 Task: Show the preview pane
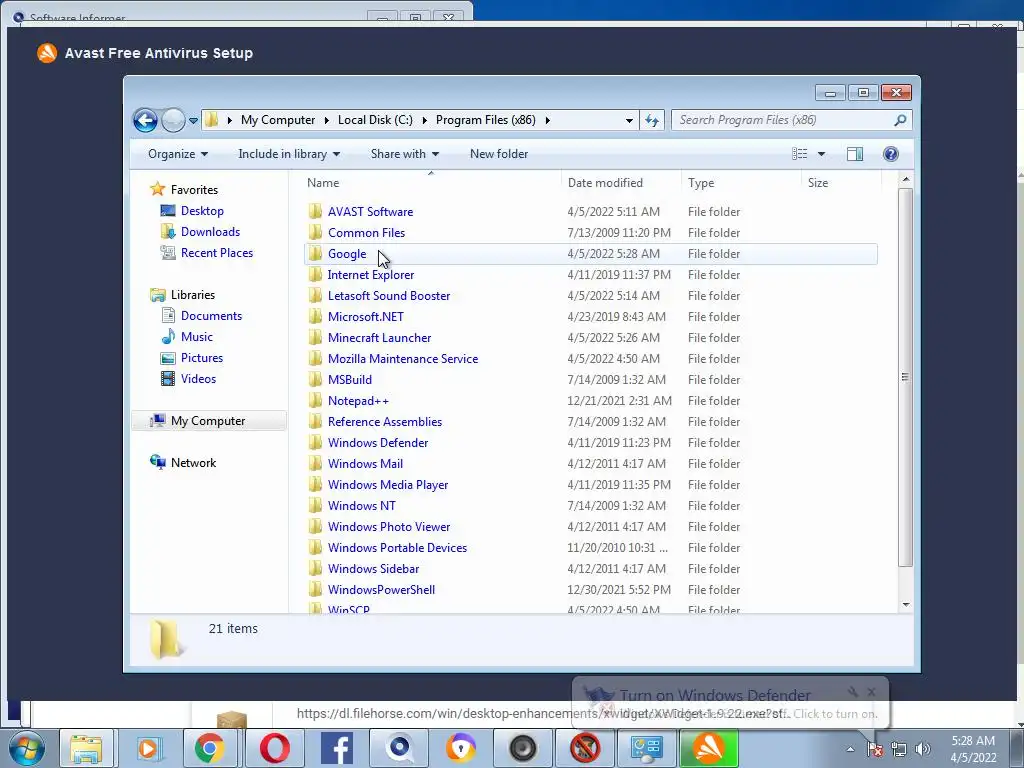(x=854, y=154)
